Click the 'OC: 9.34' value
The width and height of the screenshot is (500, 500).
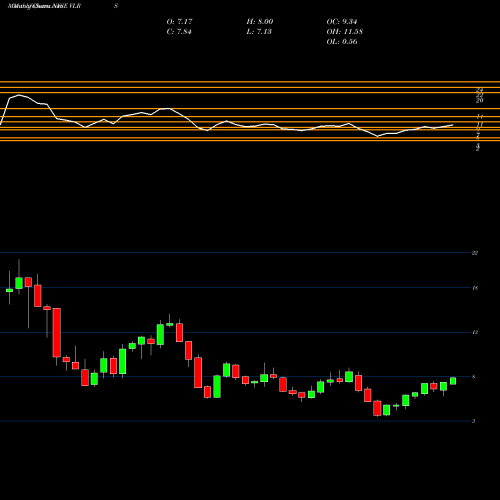tap(342, 22)
